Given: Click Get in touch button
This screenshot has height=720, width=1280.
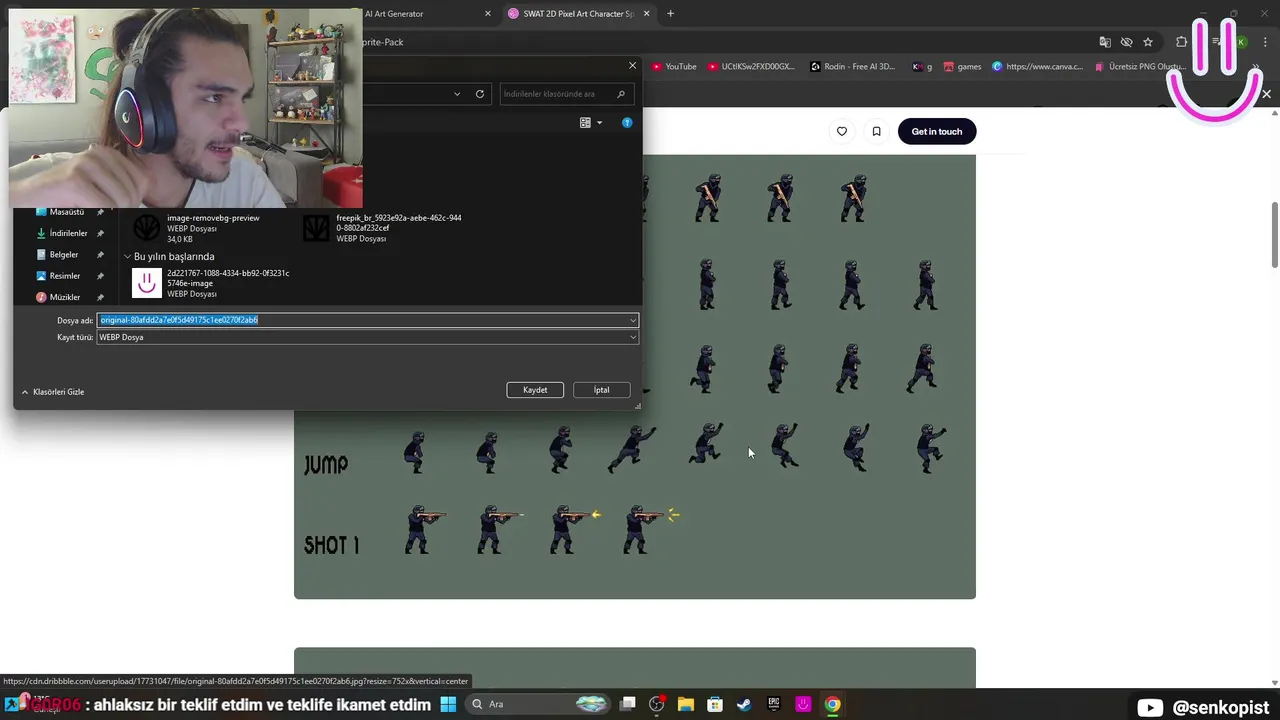Looking at the screenshot, I should tap(937, 131).
